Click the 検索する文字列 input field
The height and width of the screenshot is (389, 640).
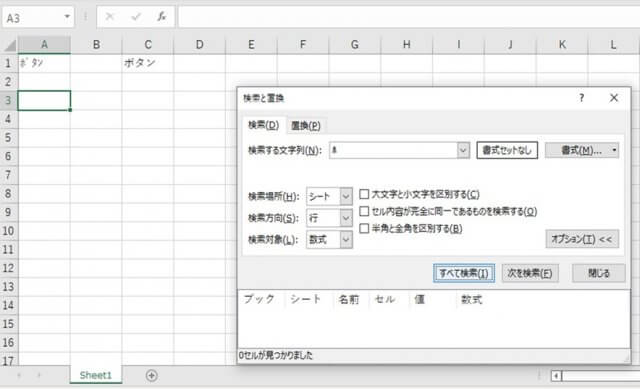coord(393,150)
